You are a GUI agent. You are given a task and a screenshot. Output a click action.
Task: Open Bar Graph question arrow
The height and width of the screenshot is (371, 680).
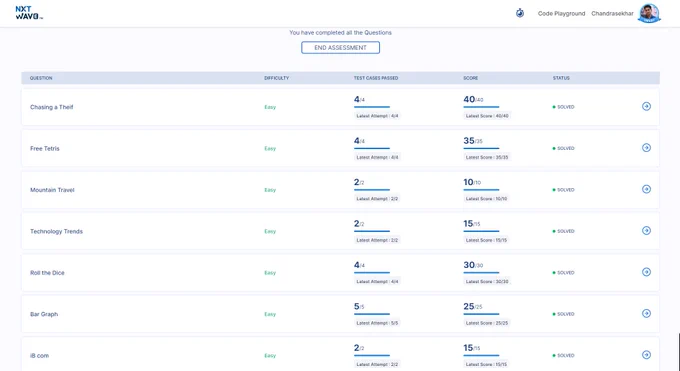pyautogui.click(x=646, y=313)
